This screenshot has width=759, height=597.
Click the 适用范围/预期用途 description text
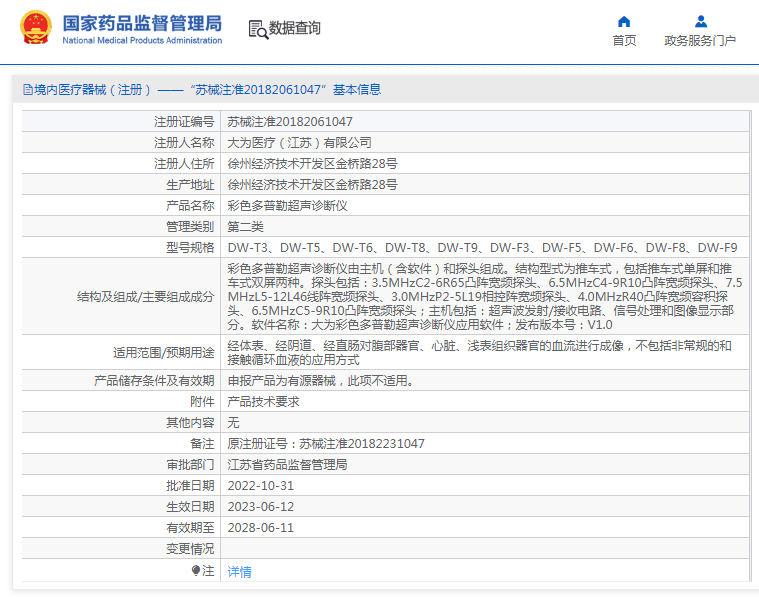pos(479,352)
